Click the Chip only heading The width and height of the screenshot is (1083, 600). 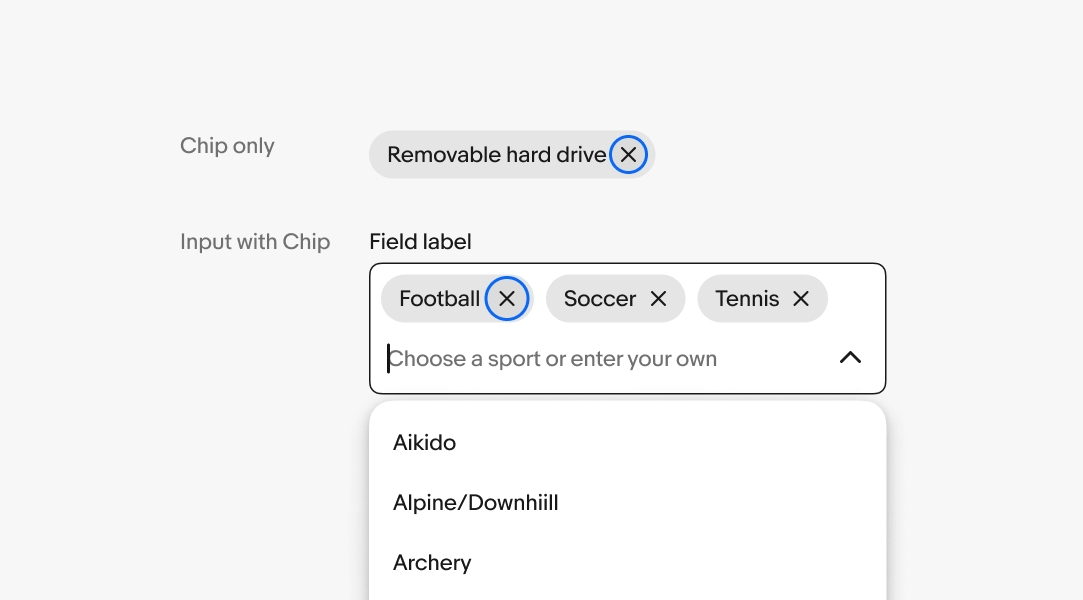(x=227, y=146)
